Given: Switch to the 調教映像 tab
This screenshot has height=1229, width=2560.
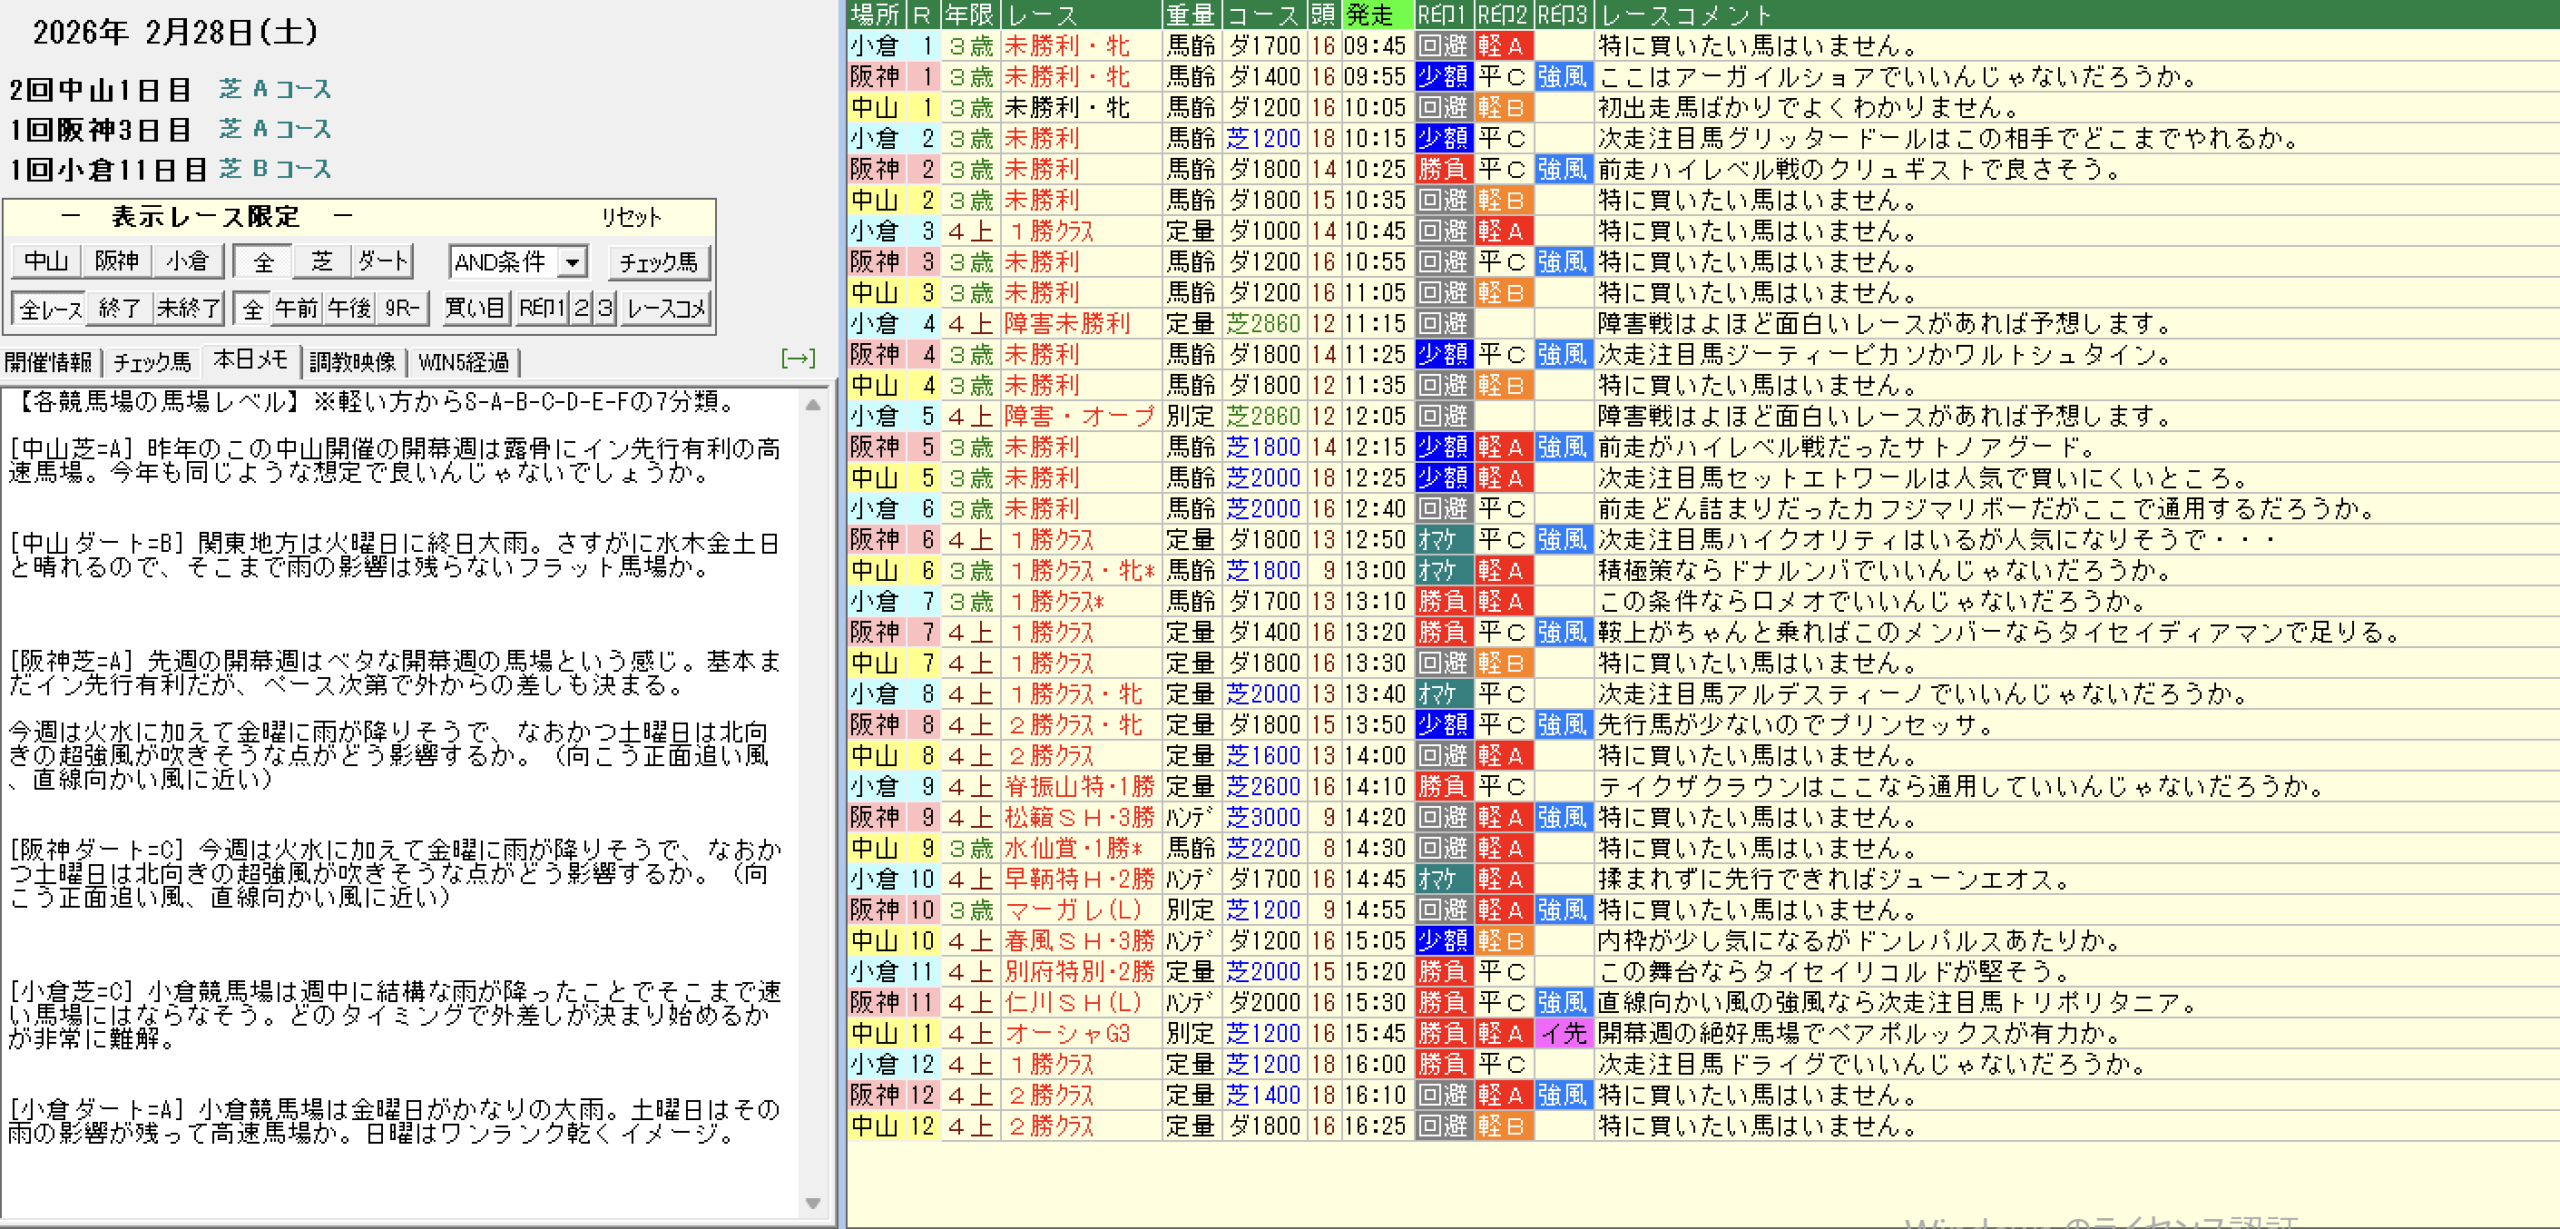Looking at the screenshot, I should (x=352, y=362).
